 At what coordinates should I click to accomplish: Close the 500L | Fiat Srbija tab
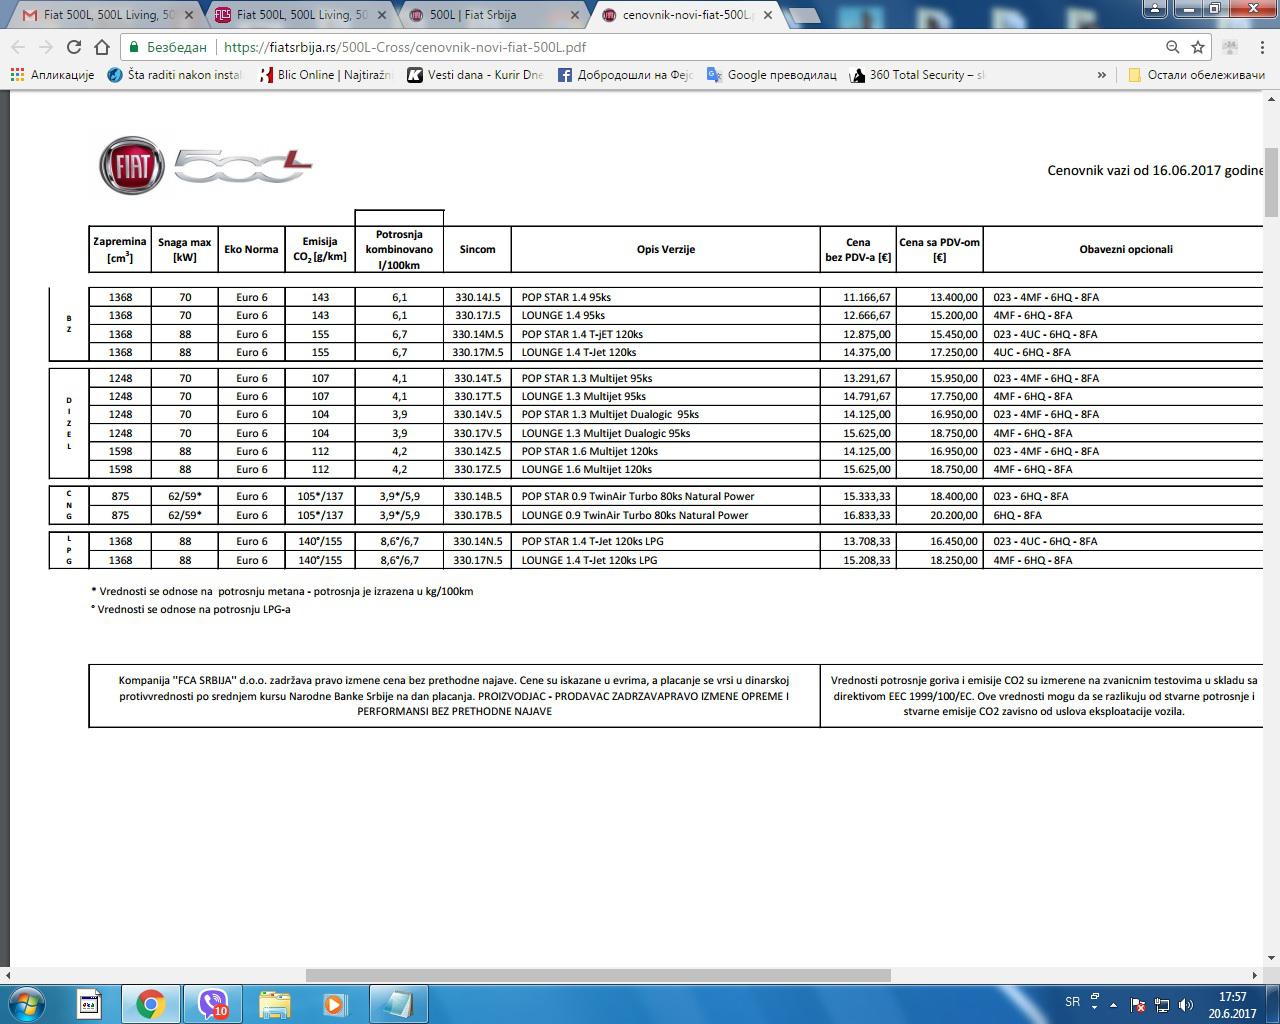point(573,15)
